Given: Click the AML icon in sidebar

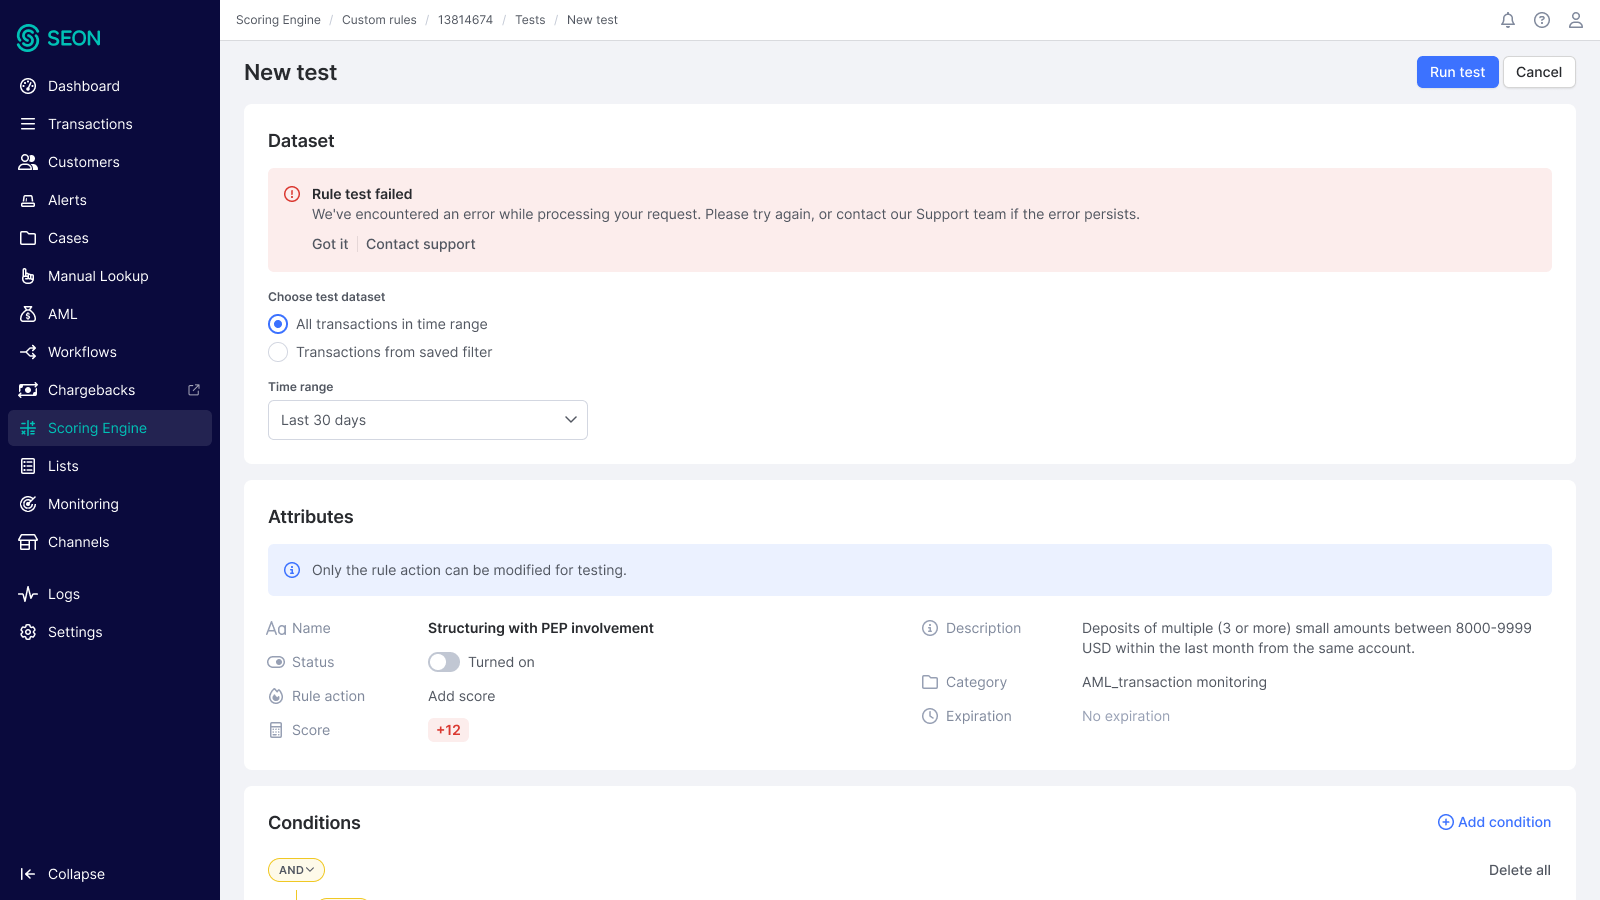Looking at the screenshot, I should tap(28, 314).
